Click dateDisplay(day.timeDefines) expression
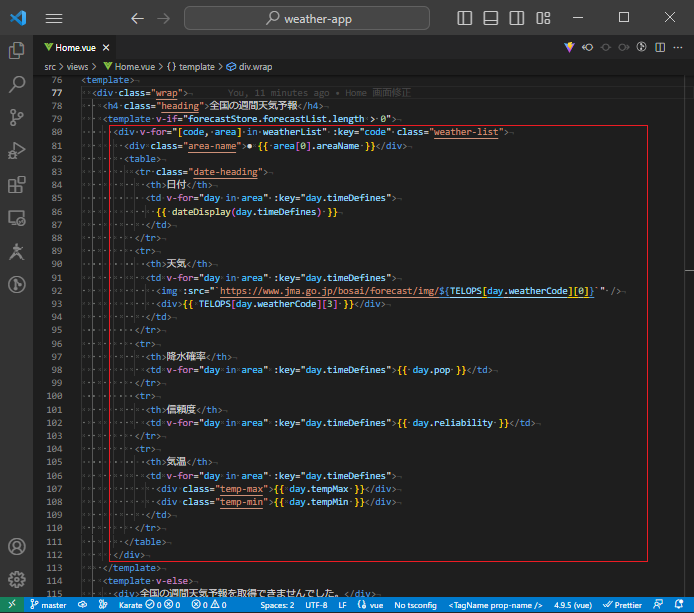 [247, 212]
